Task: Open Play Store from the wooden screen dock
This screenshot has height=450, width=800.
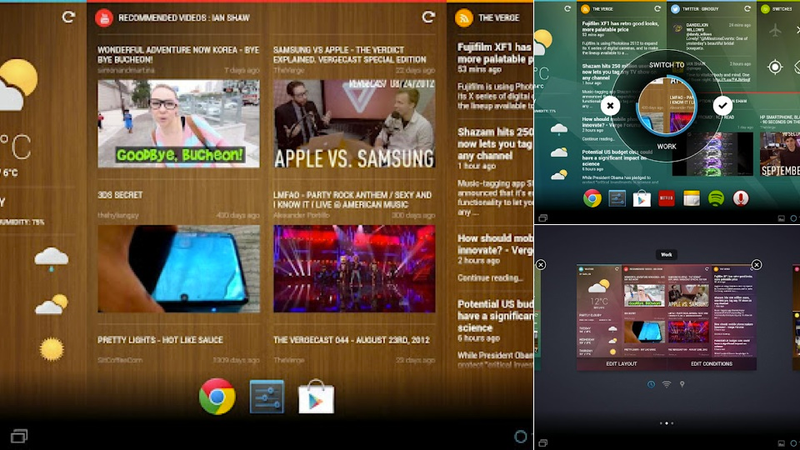Action: (x=316, y=396)
